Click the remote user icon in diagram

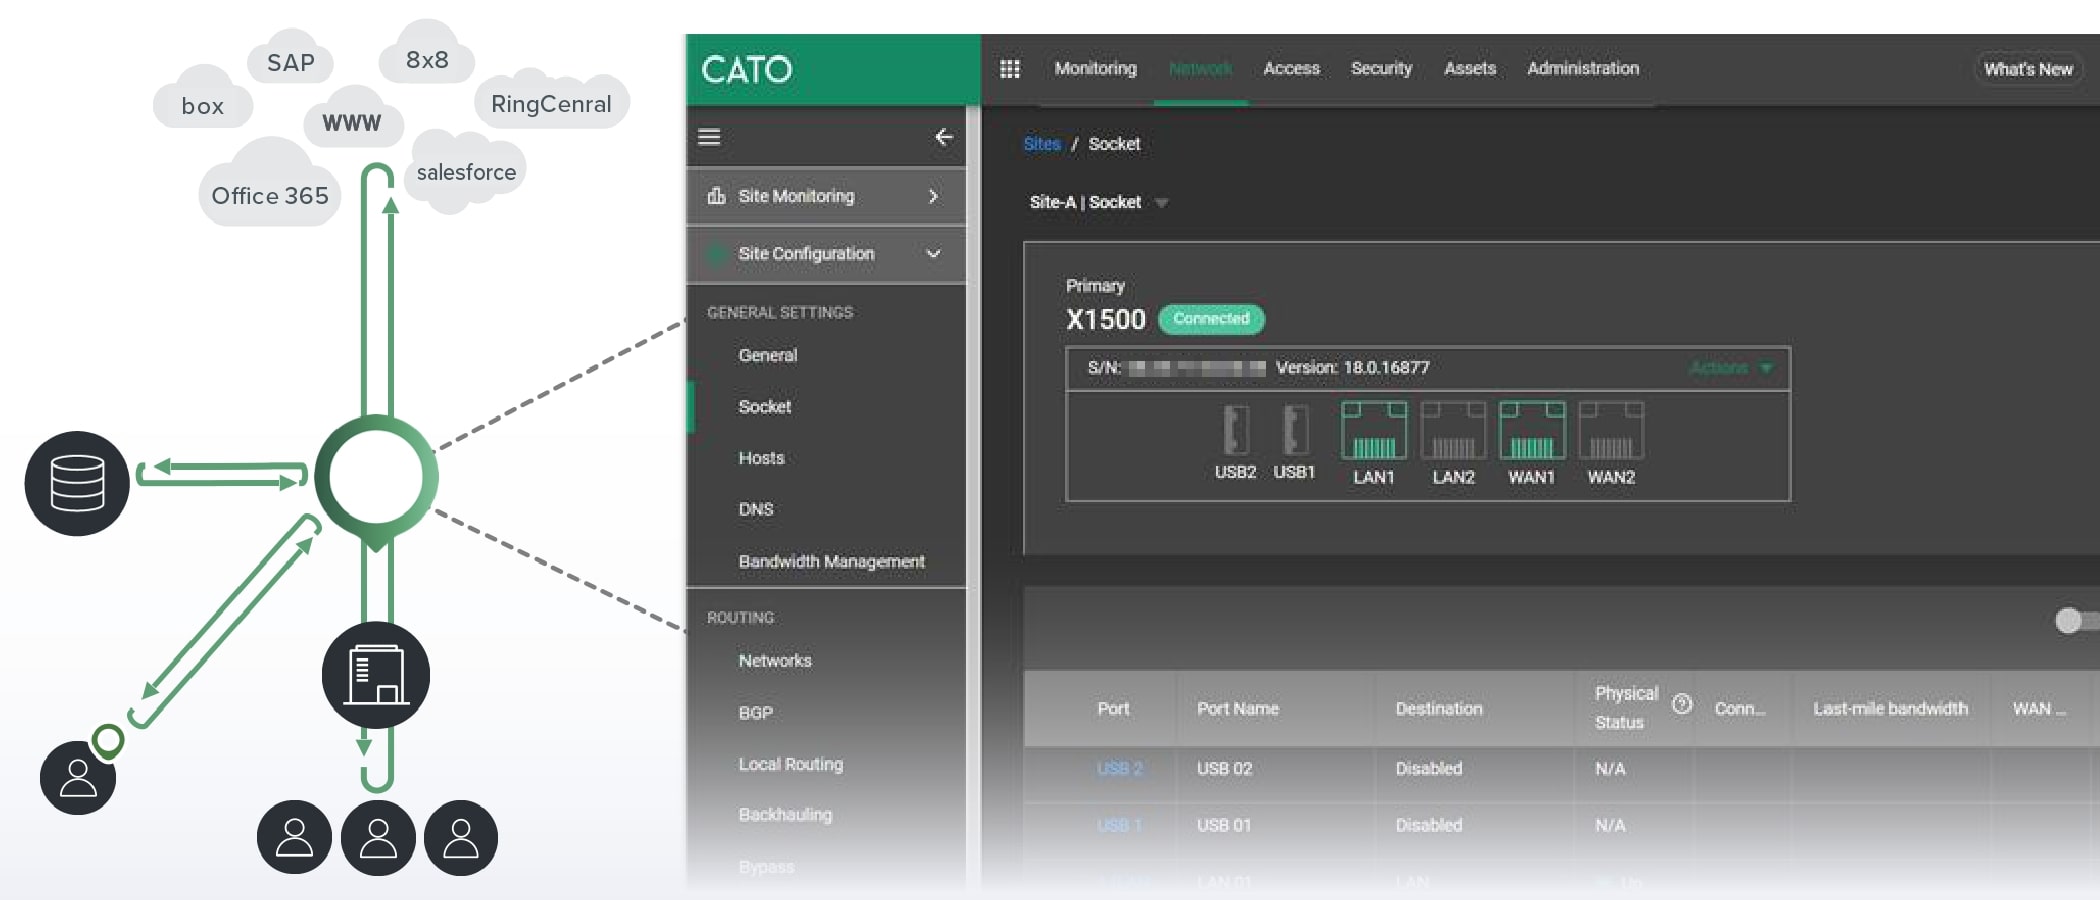pyautogui.click(x=78, y=777)
